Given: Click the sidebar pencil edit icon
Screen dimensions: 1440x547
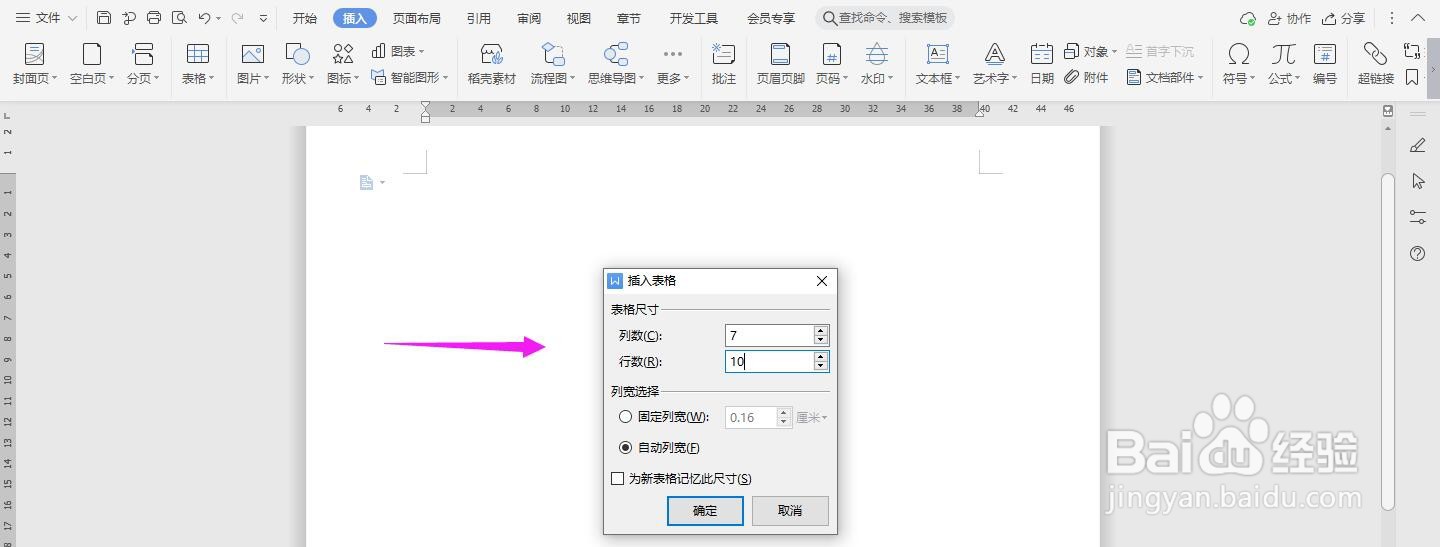Looking at the screenshot, I should tap(1417, 146).
